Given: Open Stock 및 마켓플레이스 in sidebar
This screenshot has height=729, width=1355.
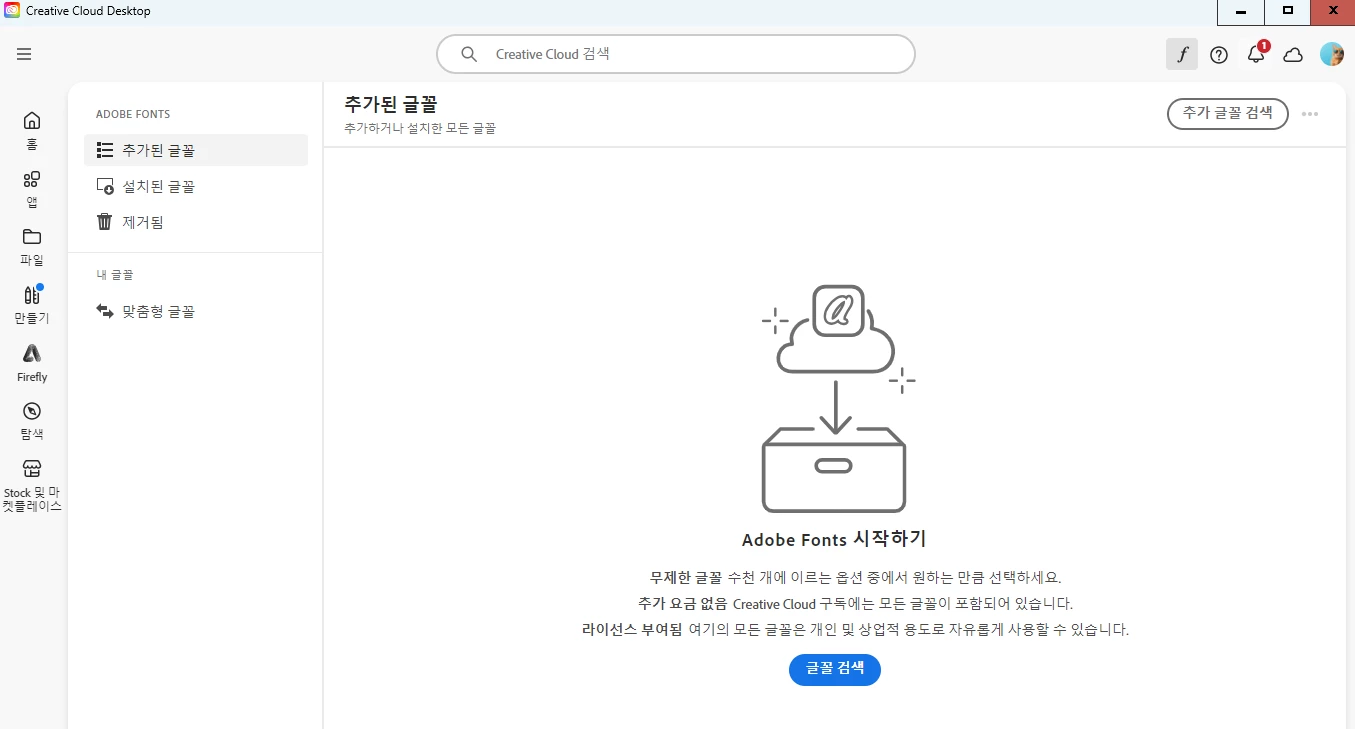Looking at the screenshot, I should coord(32,486).
